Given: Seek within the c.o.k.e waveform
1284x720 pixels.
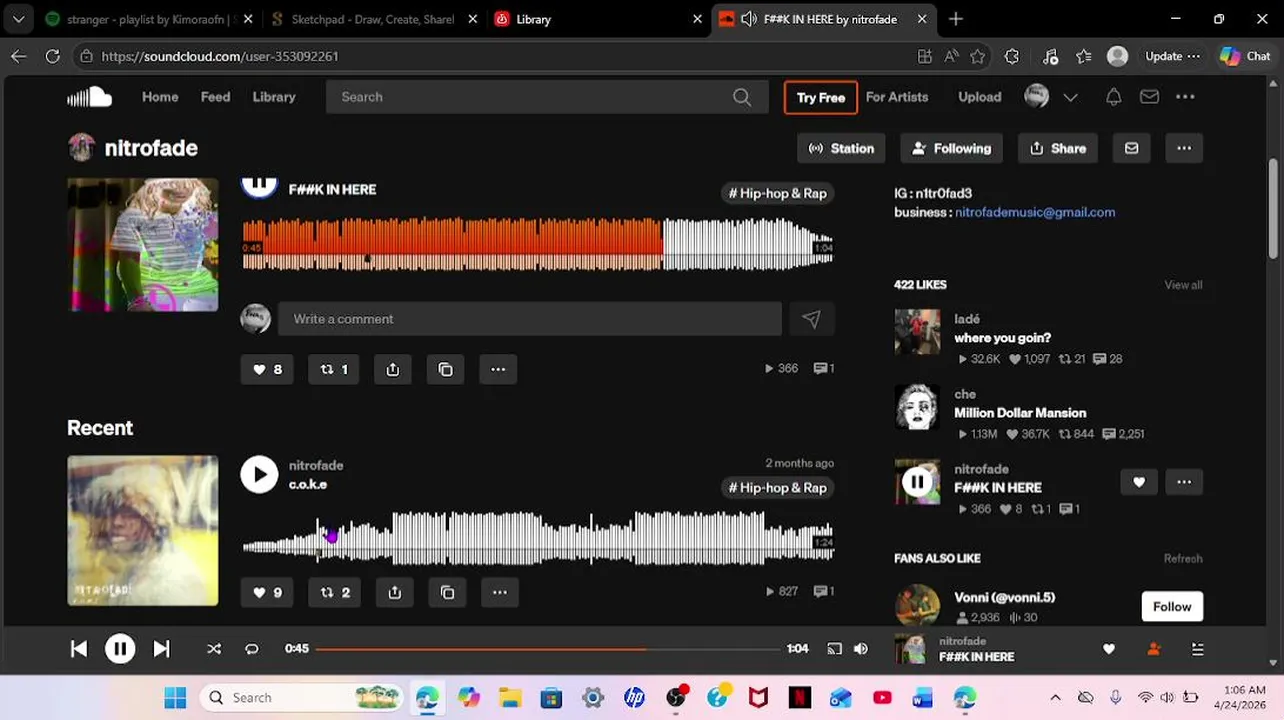Looking at the screenshot, I should (538, 540).
